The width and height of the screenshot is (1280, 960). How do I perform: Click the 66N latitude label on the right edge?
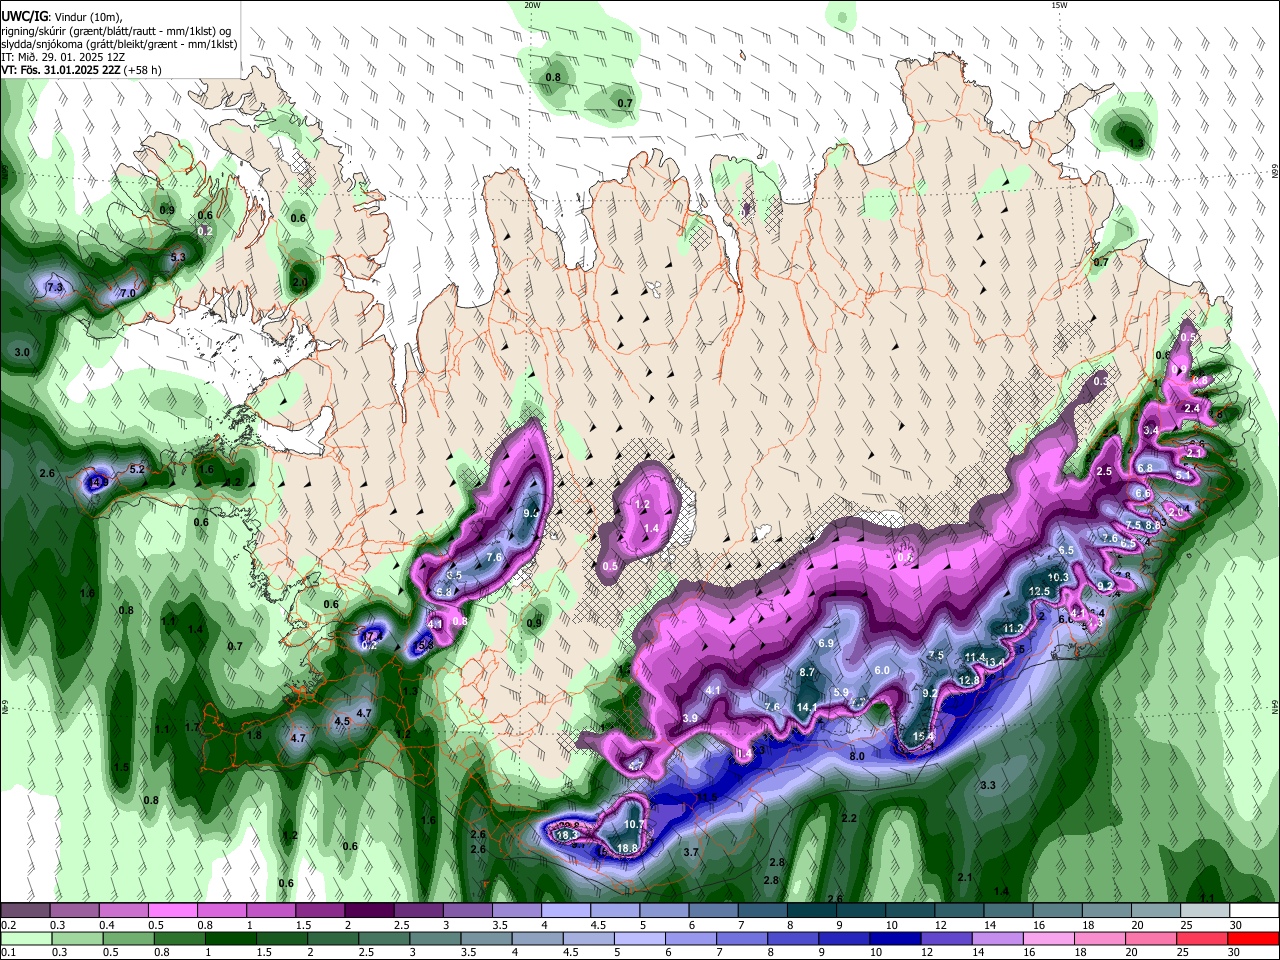coord(1274,171)
